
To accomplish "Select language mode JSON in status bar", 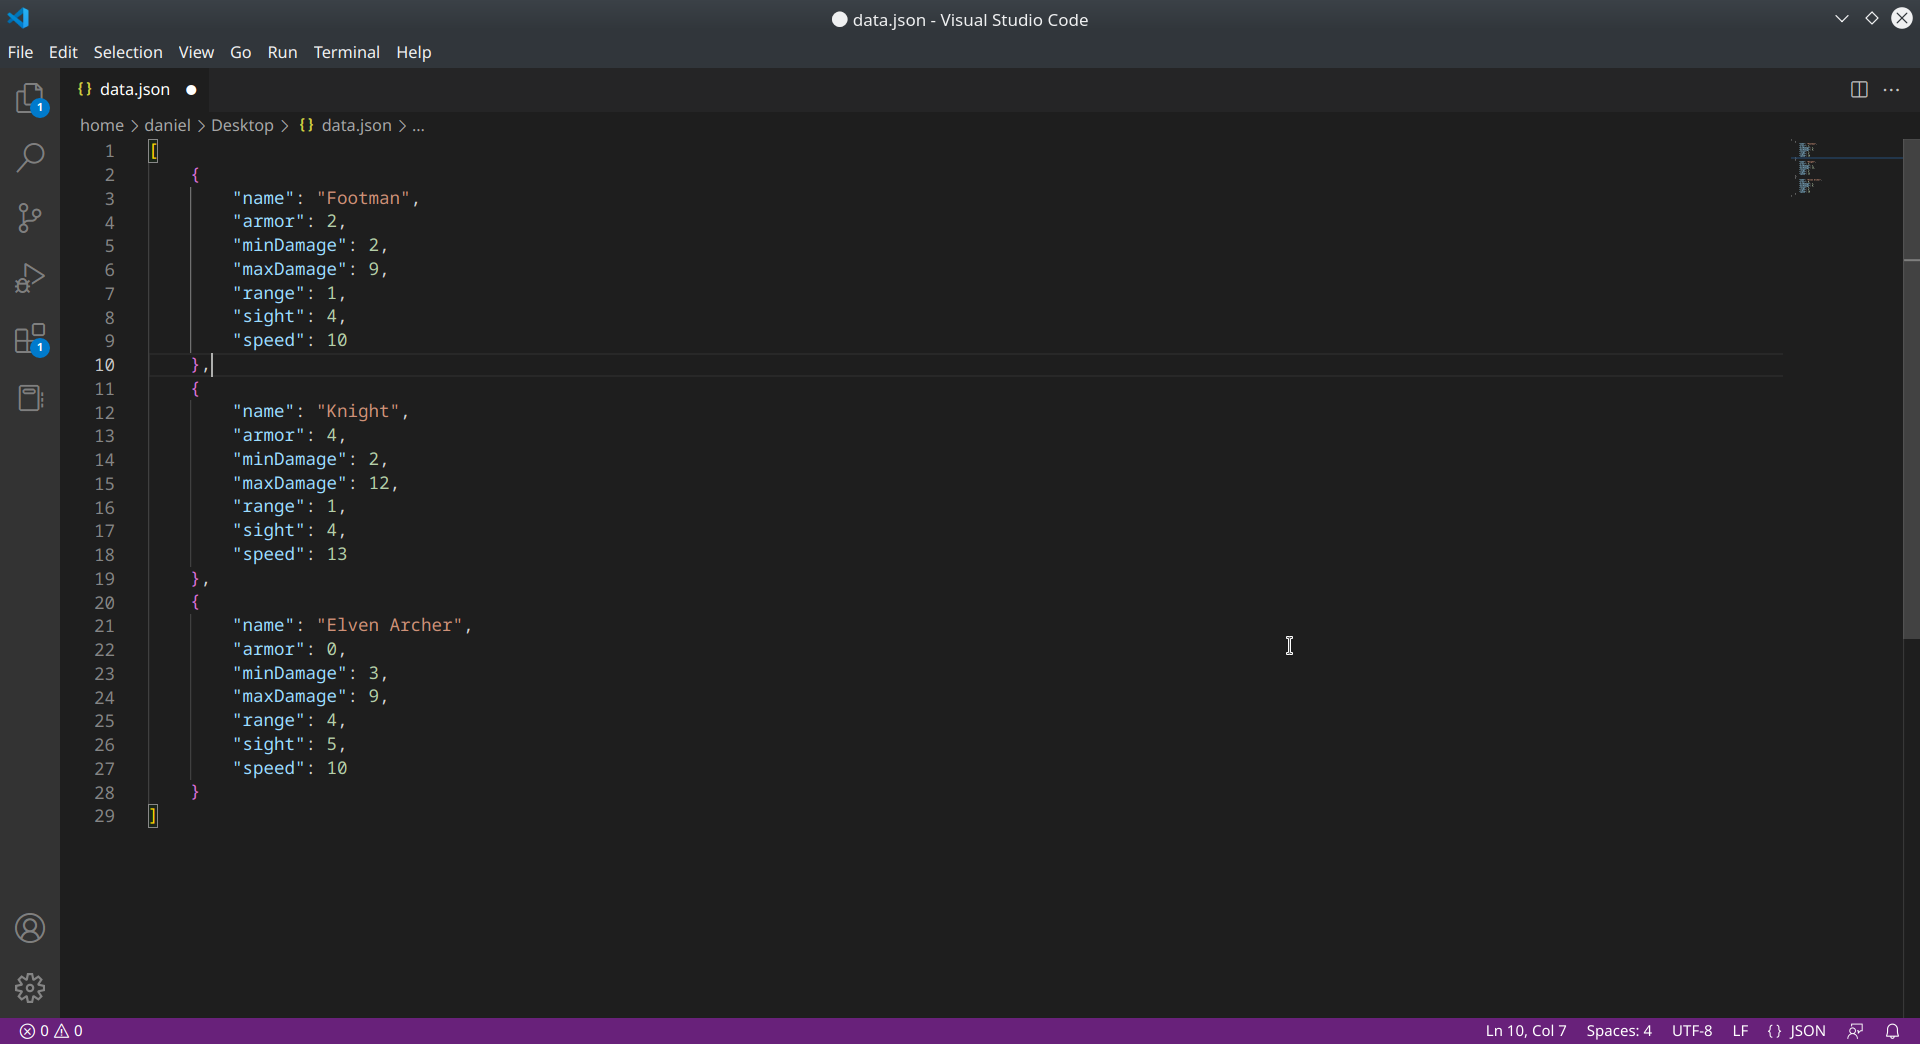I will coord(1796,1031).
